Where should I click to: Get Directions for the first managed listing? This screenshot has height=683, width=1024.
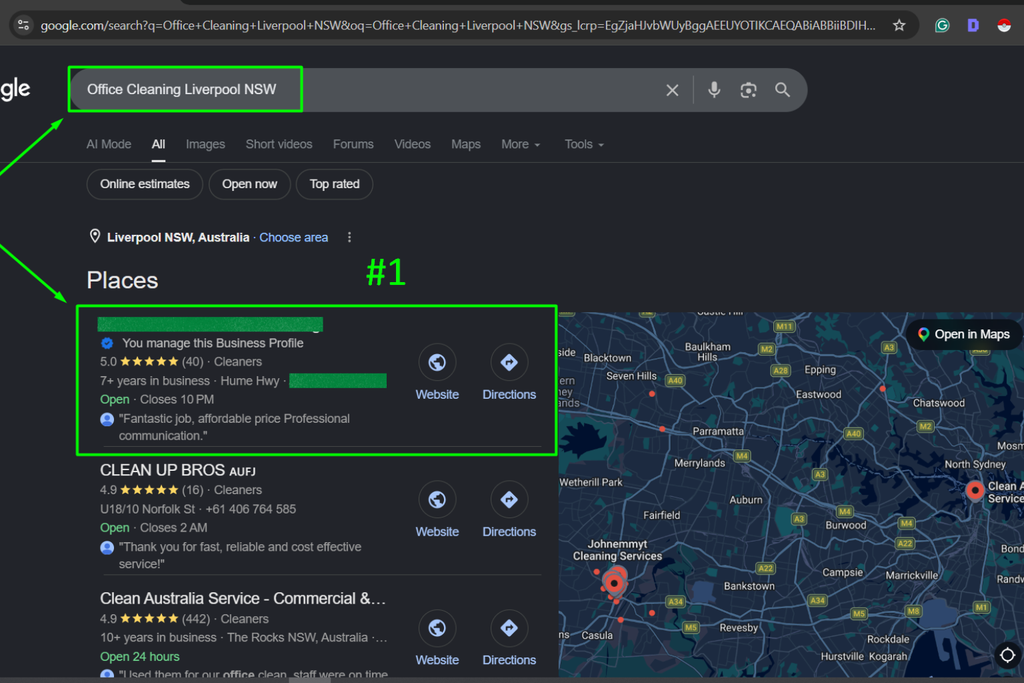pyautogui.click(x=509, y=373)
